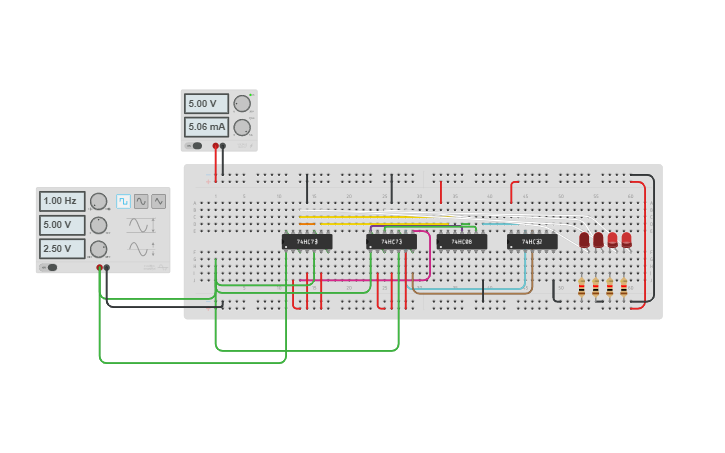This screenshot has width=725, height=453.
Task: Select the leftmost 74HC73 flip-flop chip
Action: [307, 241]
